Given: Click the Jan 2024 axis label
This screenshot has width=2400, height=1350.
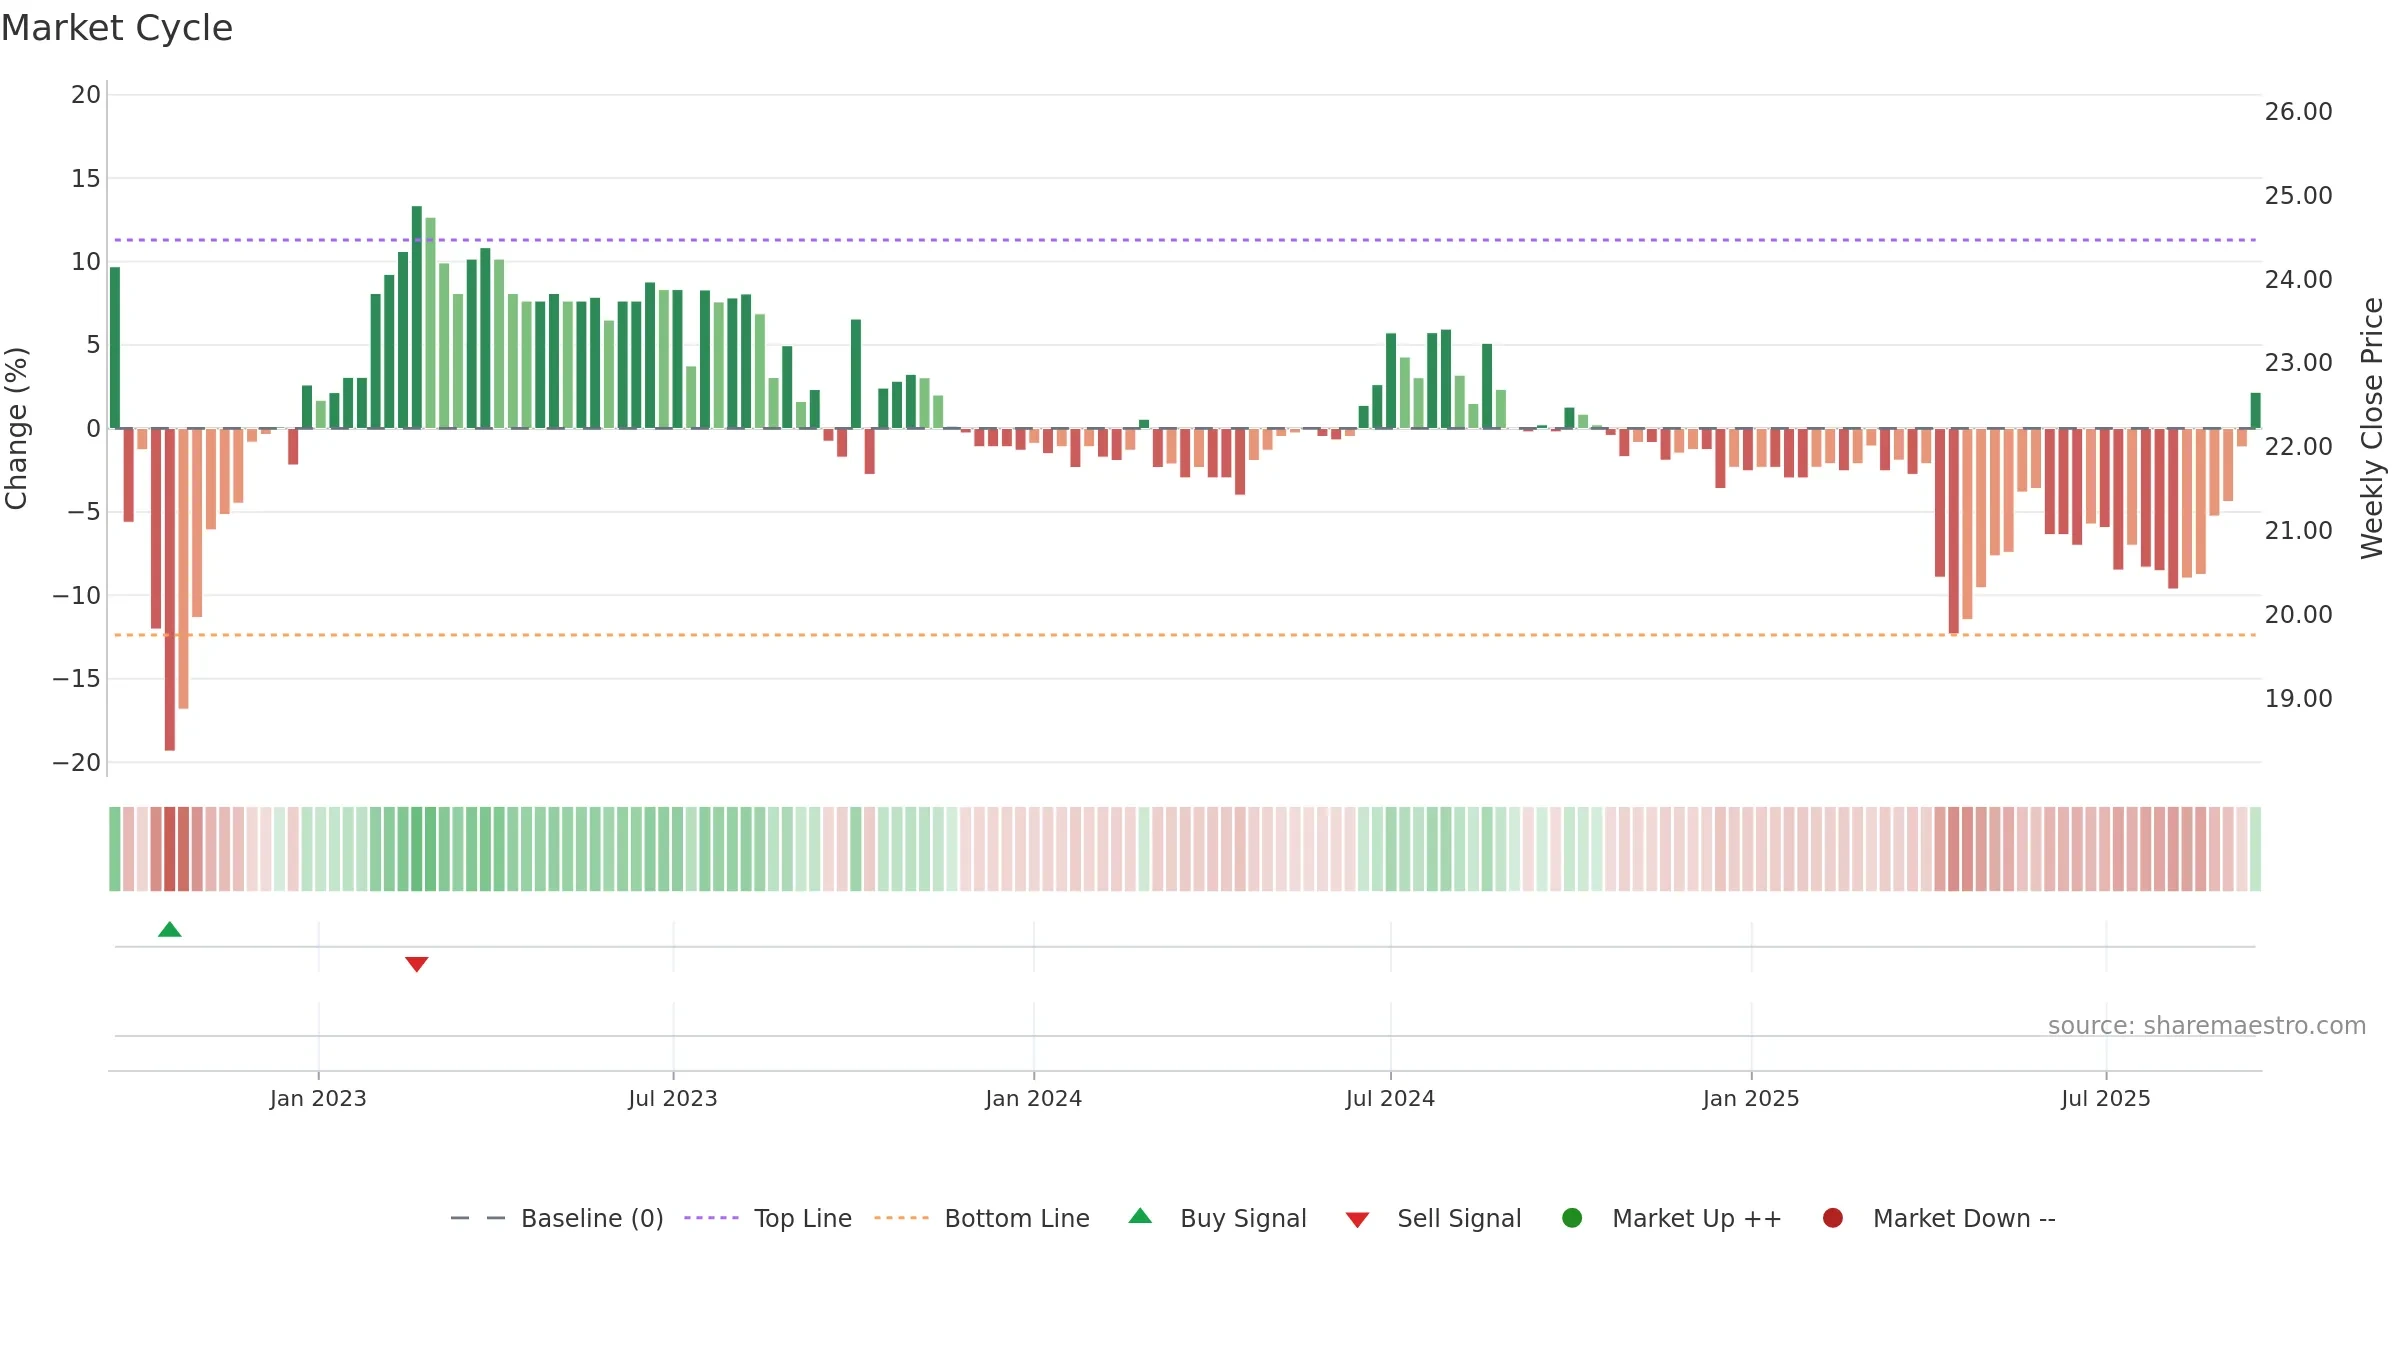Looking at the screenshot, I should coord(1033,1099).
